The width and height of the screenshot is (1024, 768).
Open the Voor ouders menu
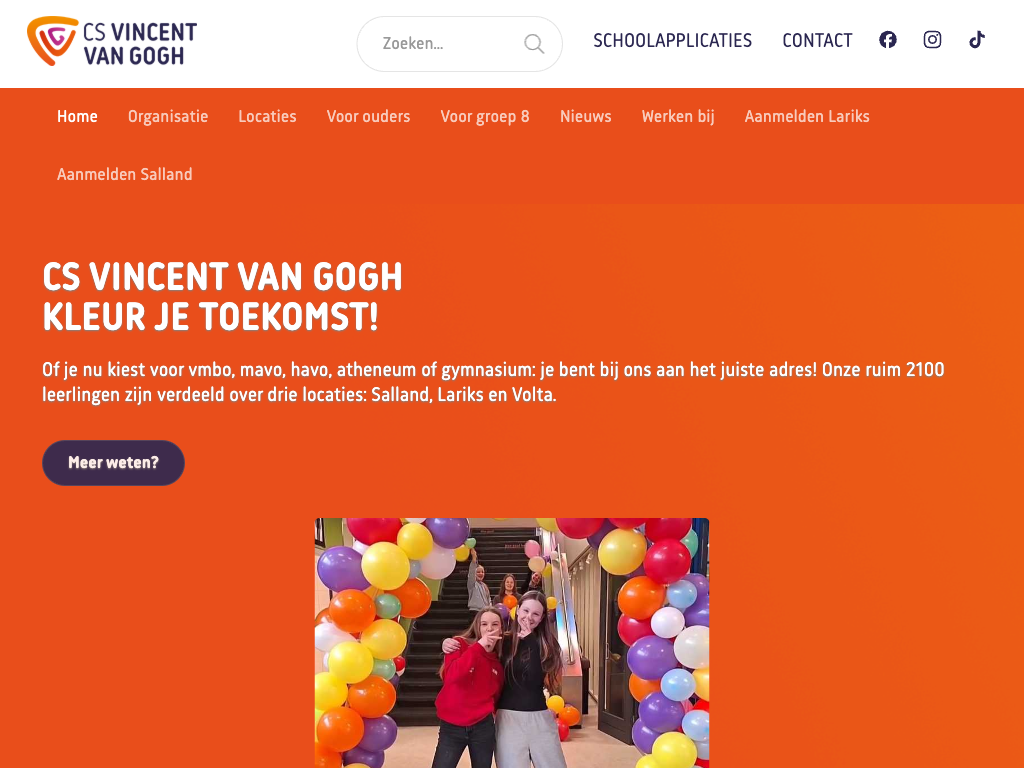368,116
